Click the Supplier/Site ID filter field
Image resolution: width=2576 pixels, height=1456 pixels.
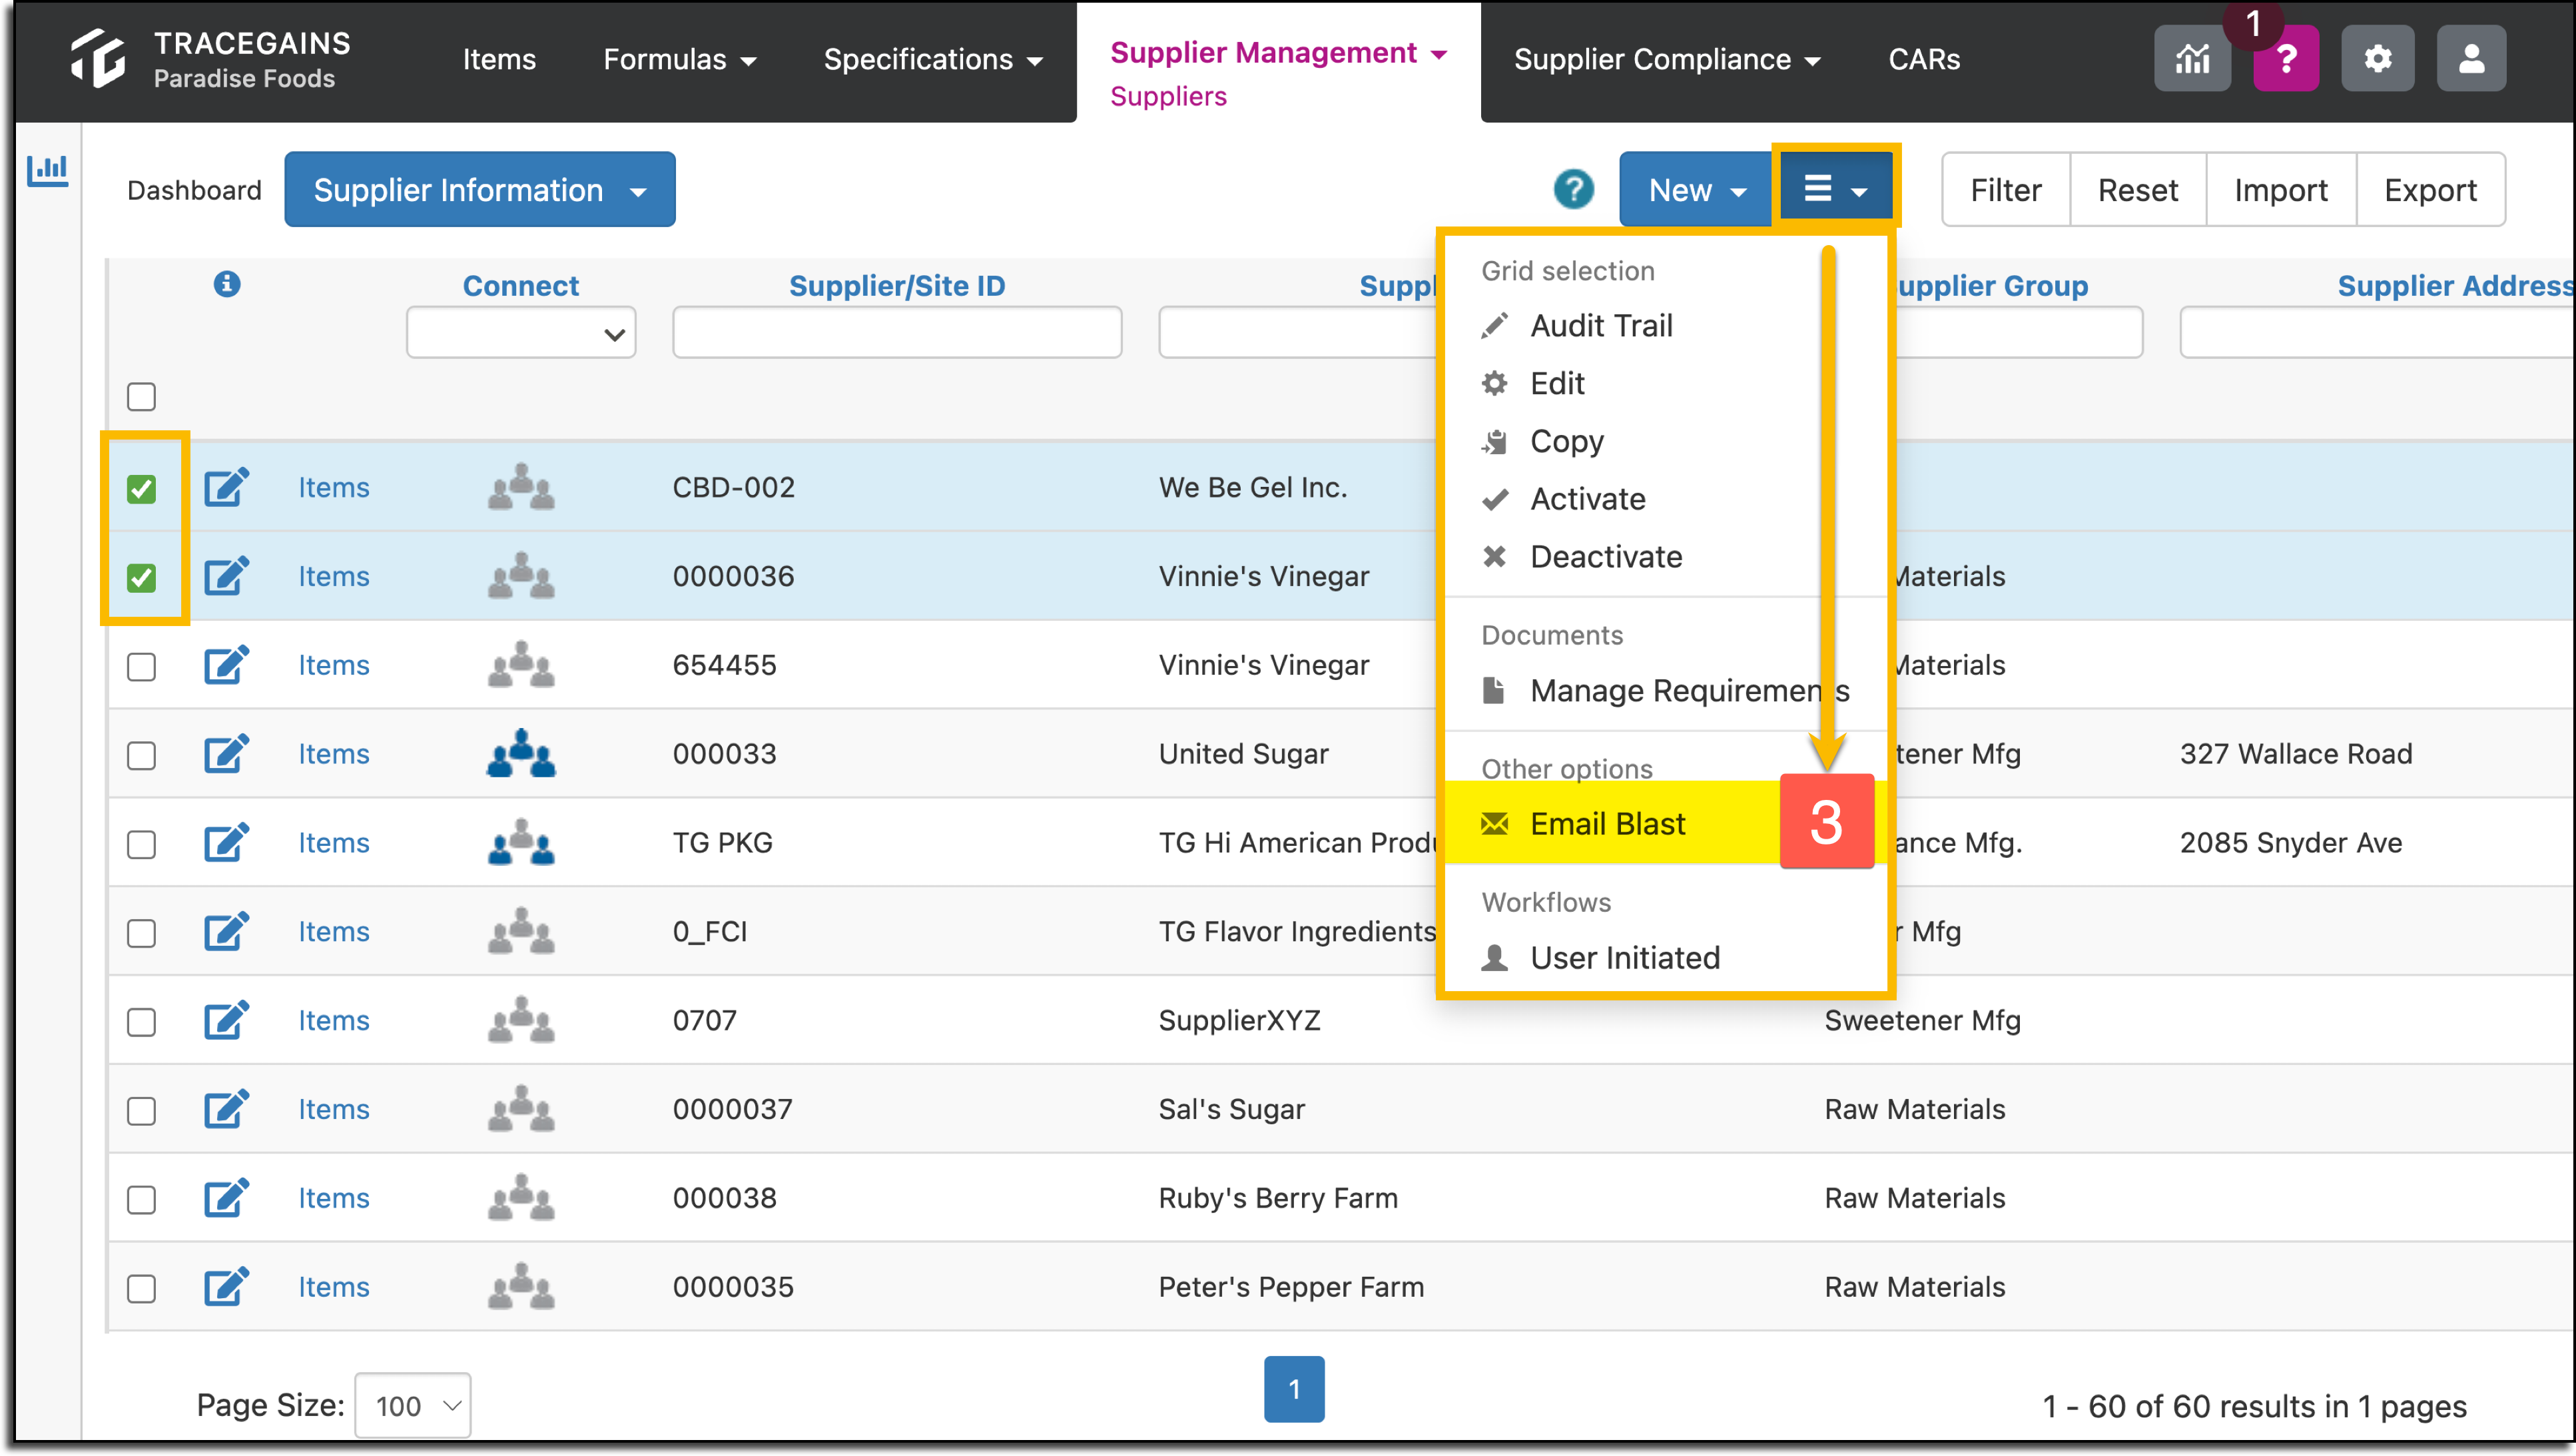(897, 333)
